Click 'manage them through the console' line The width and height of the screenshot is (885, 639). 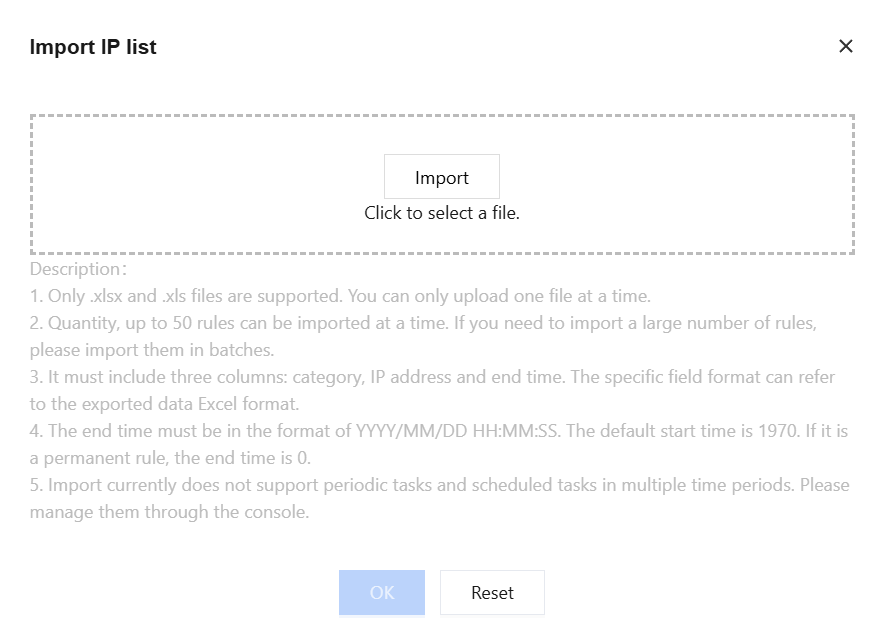tap(168, 512)
